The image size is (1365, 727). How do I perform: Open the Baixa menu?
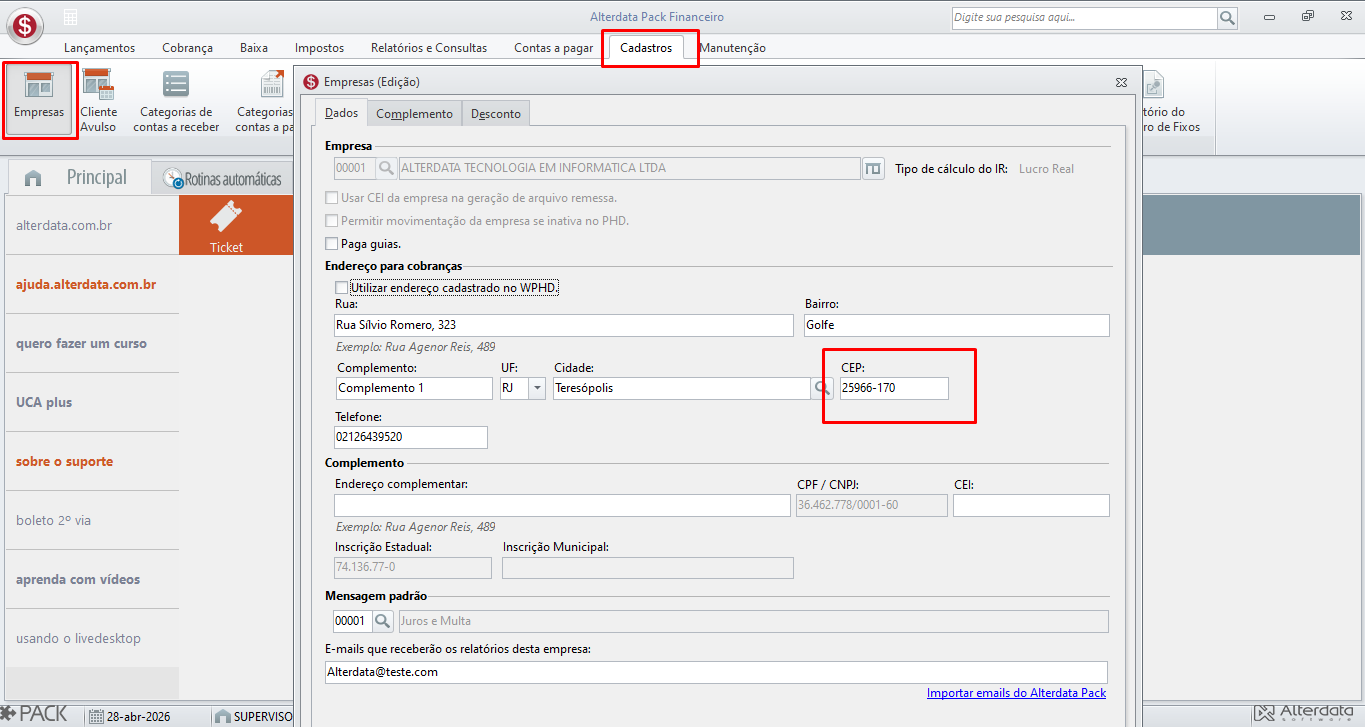pos(254,48)
